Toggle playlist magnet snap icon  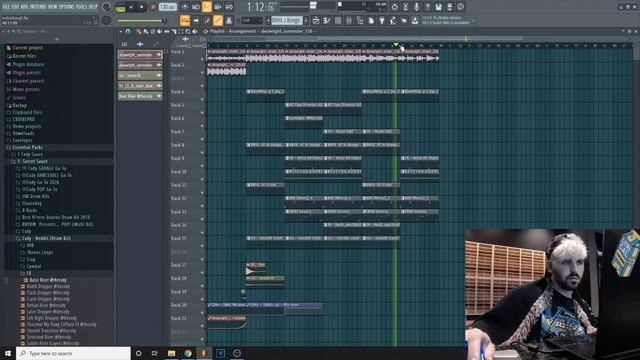tap(128, 31)
